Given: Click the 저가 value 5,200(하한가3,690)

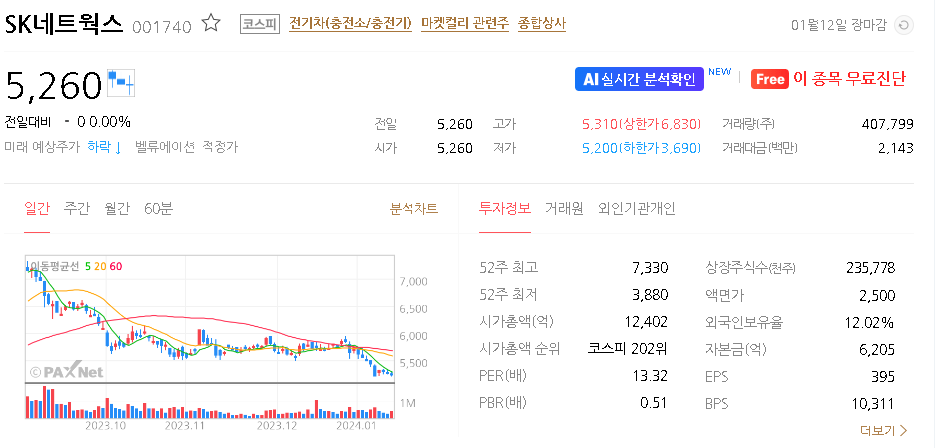Looking at the screenshot, I should 641,148.
